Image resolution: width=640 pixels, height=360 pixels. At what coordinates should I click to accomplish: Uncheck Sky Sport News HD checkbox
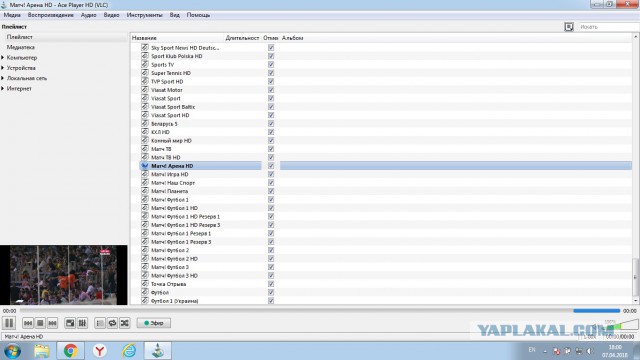coord(271,48)
